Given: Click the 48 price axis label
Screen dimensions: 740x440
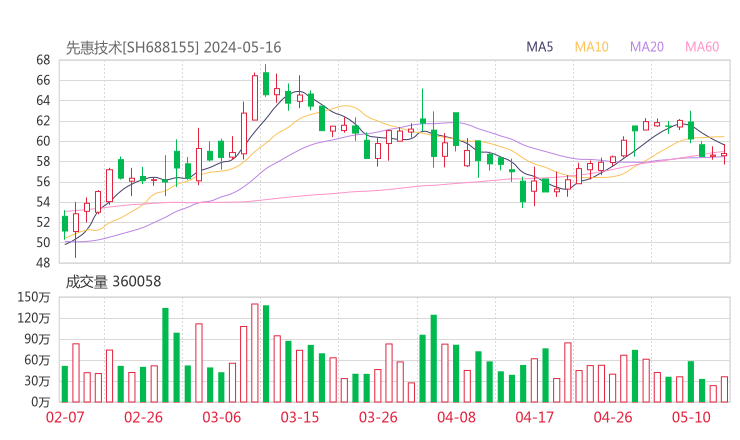Looking at the screenshot, I should pyautogui.click(x=43, y=263).
